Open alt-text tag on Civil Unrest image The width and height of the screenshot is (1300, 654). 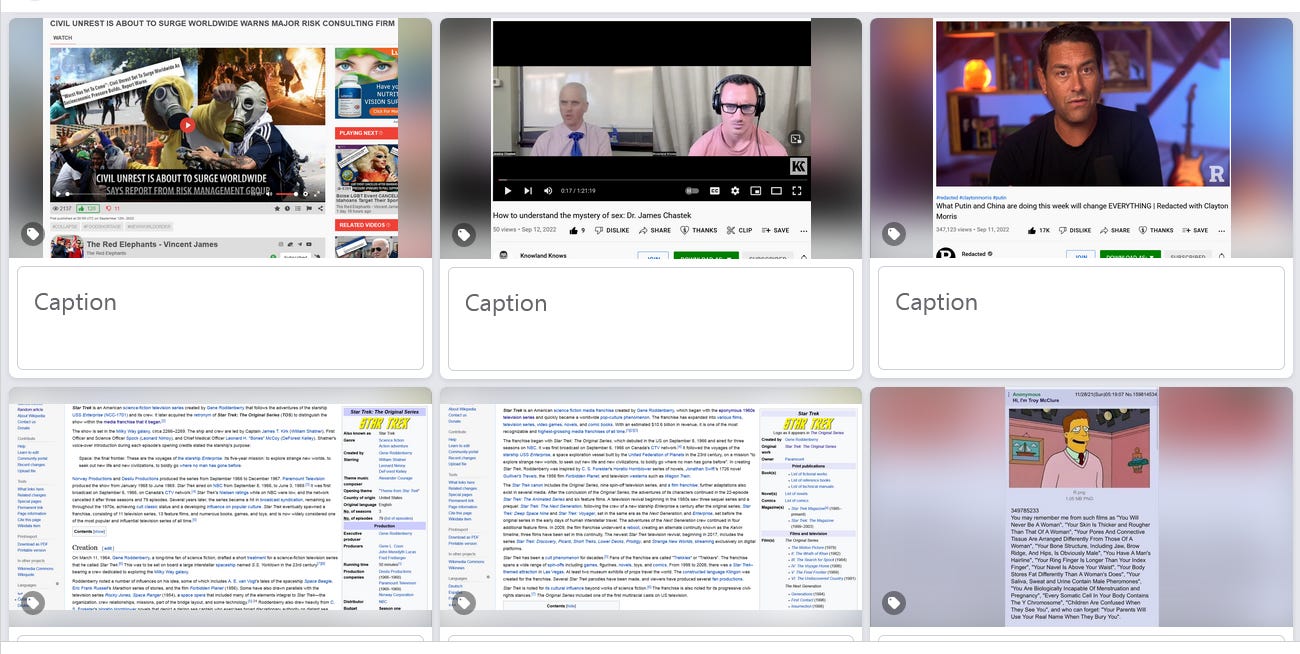coord(34,234)
